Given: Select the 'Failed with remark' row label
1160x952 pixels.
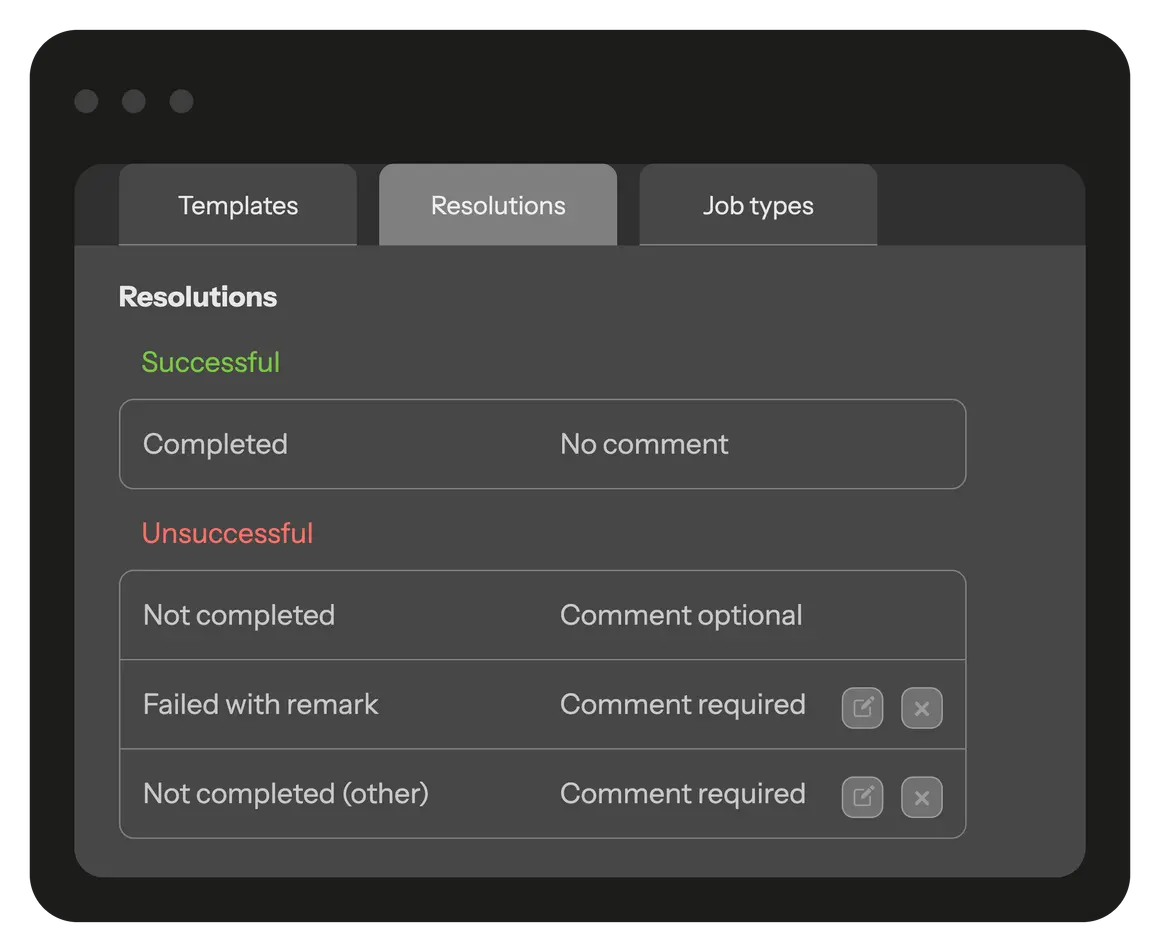Looking at the screenshot, I should pos(261,704).
